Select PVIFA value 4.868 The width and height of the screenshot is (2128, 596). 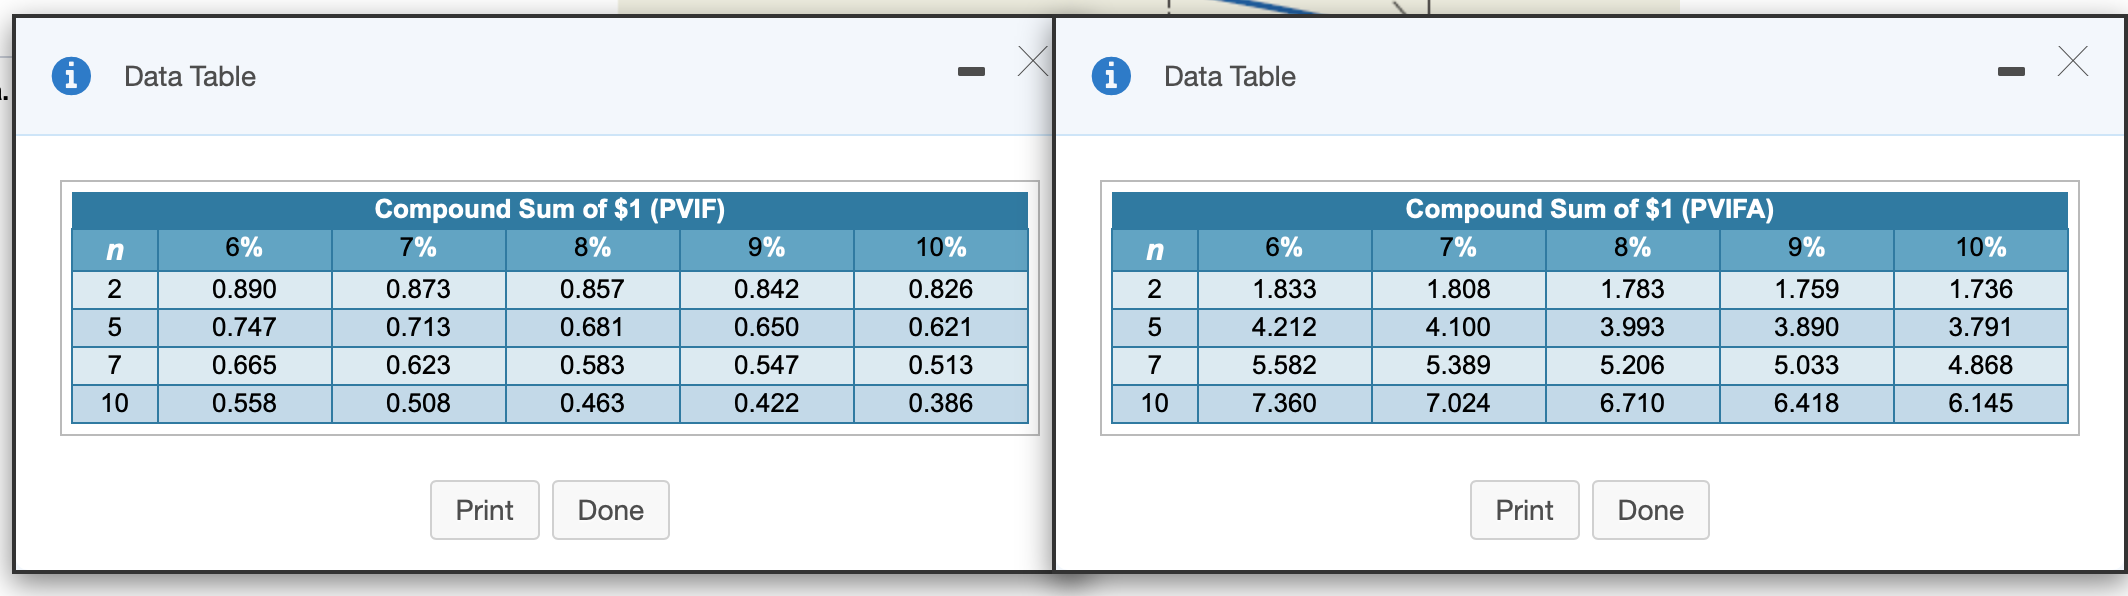click(x=1981, y=365)
